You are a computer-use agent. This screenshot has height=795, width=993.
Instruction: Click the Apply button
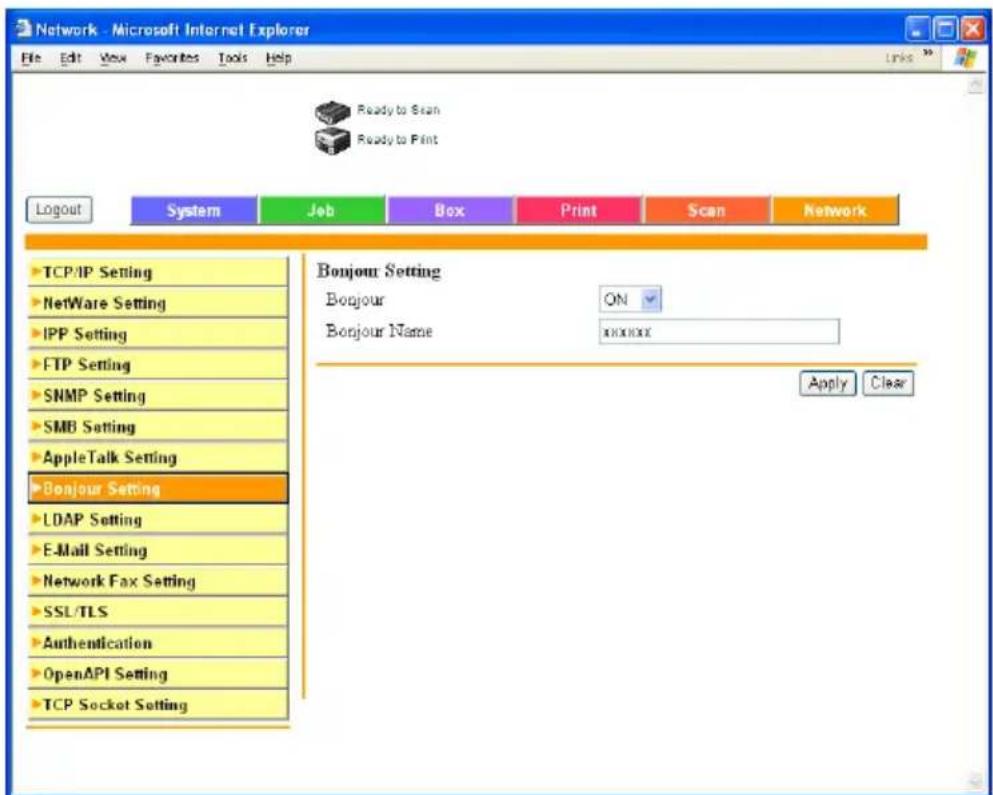point(828,383)
